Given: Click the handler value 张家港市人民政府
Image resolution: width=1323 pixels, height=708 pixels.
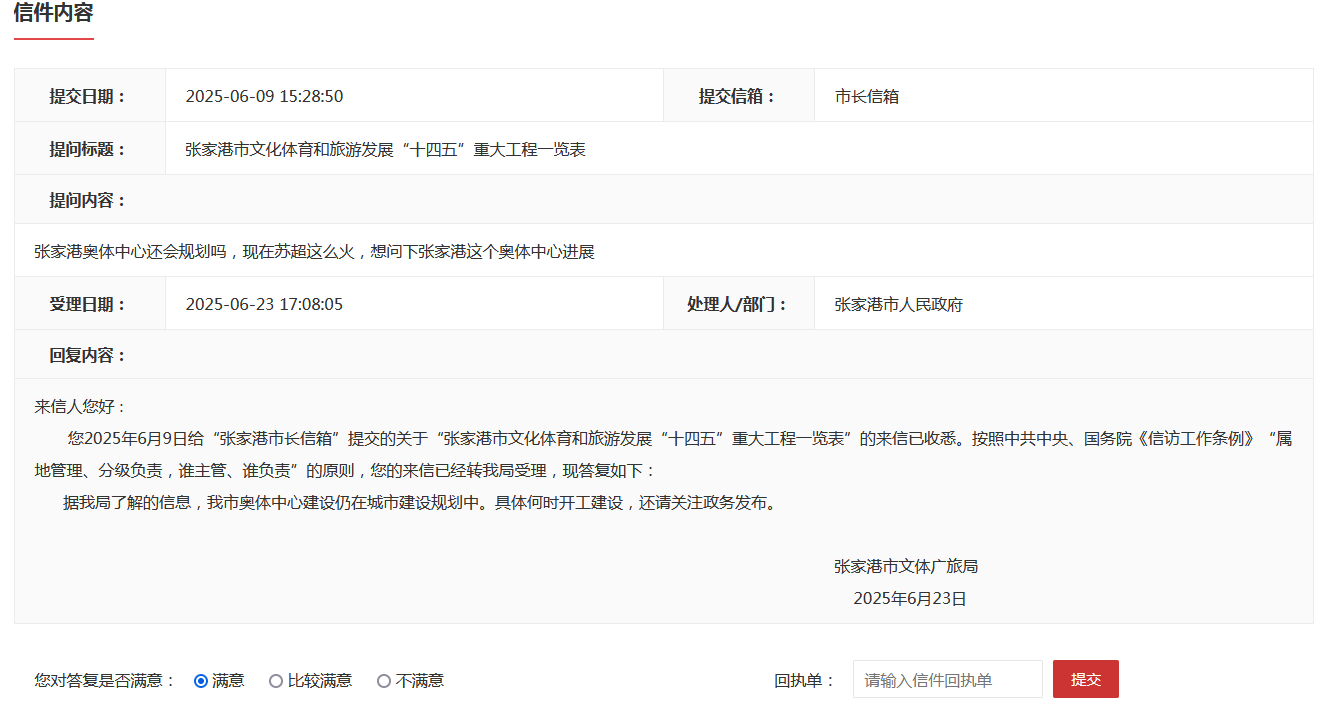Looking at the screenshot, I should coord(898,304).
